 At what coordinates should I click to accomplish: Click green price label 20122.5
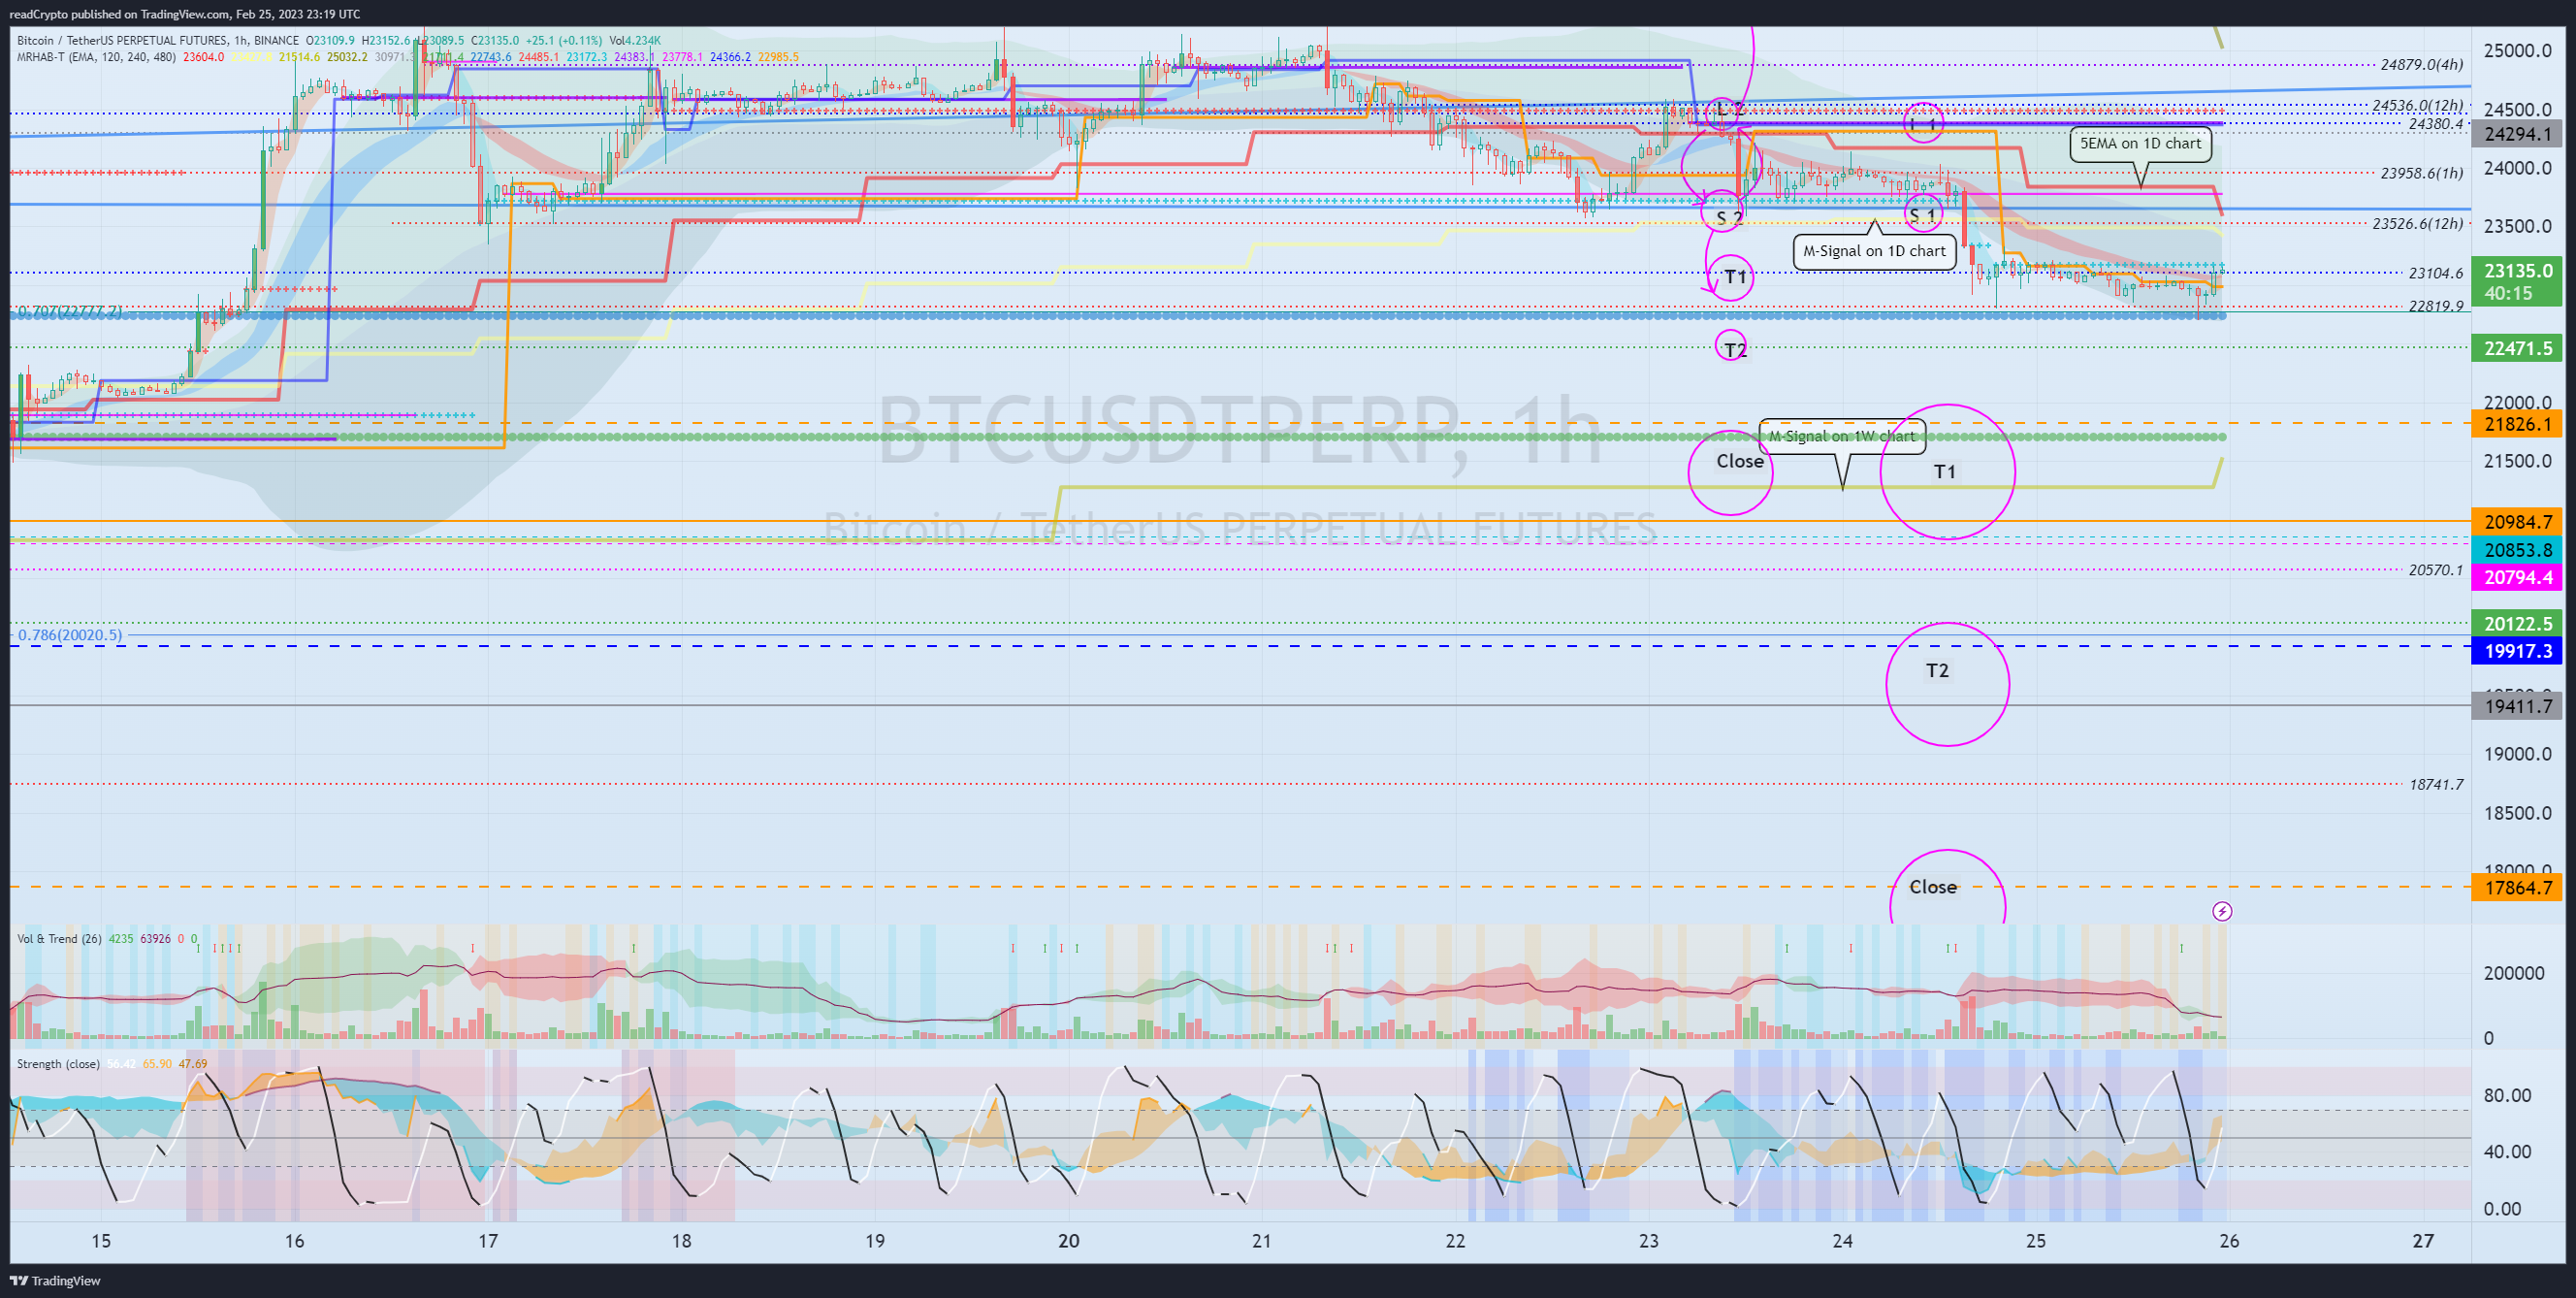(2518, 624)
